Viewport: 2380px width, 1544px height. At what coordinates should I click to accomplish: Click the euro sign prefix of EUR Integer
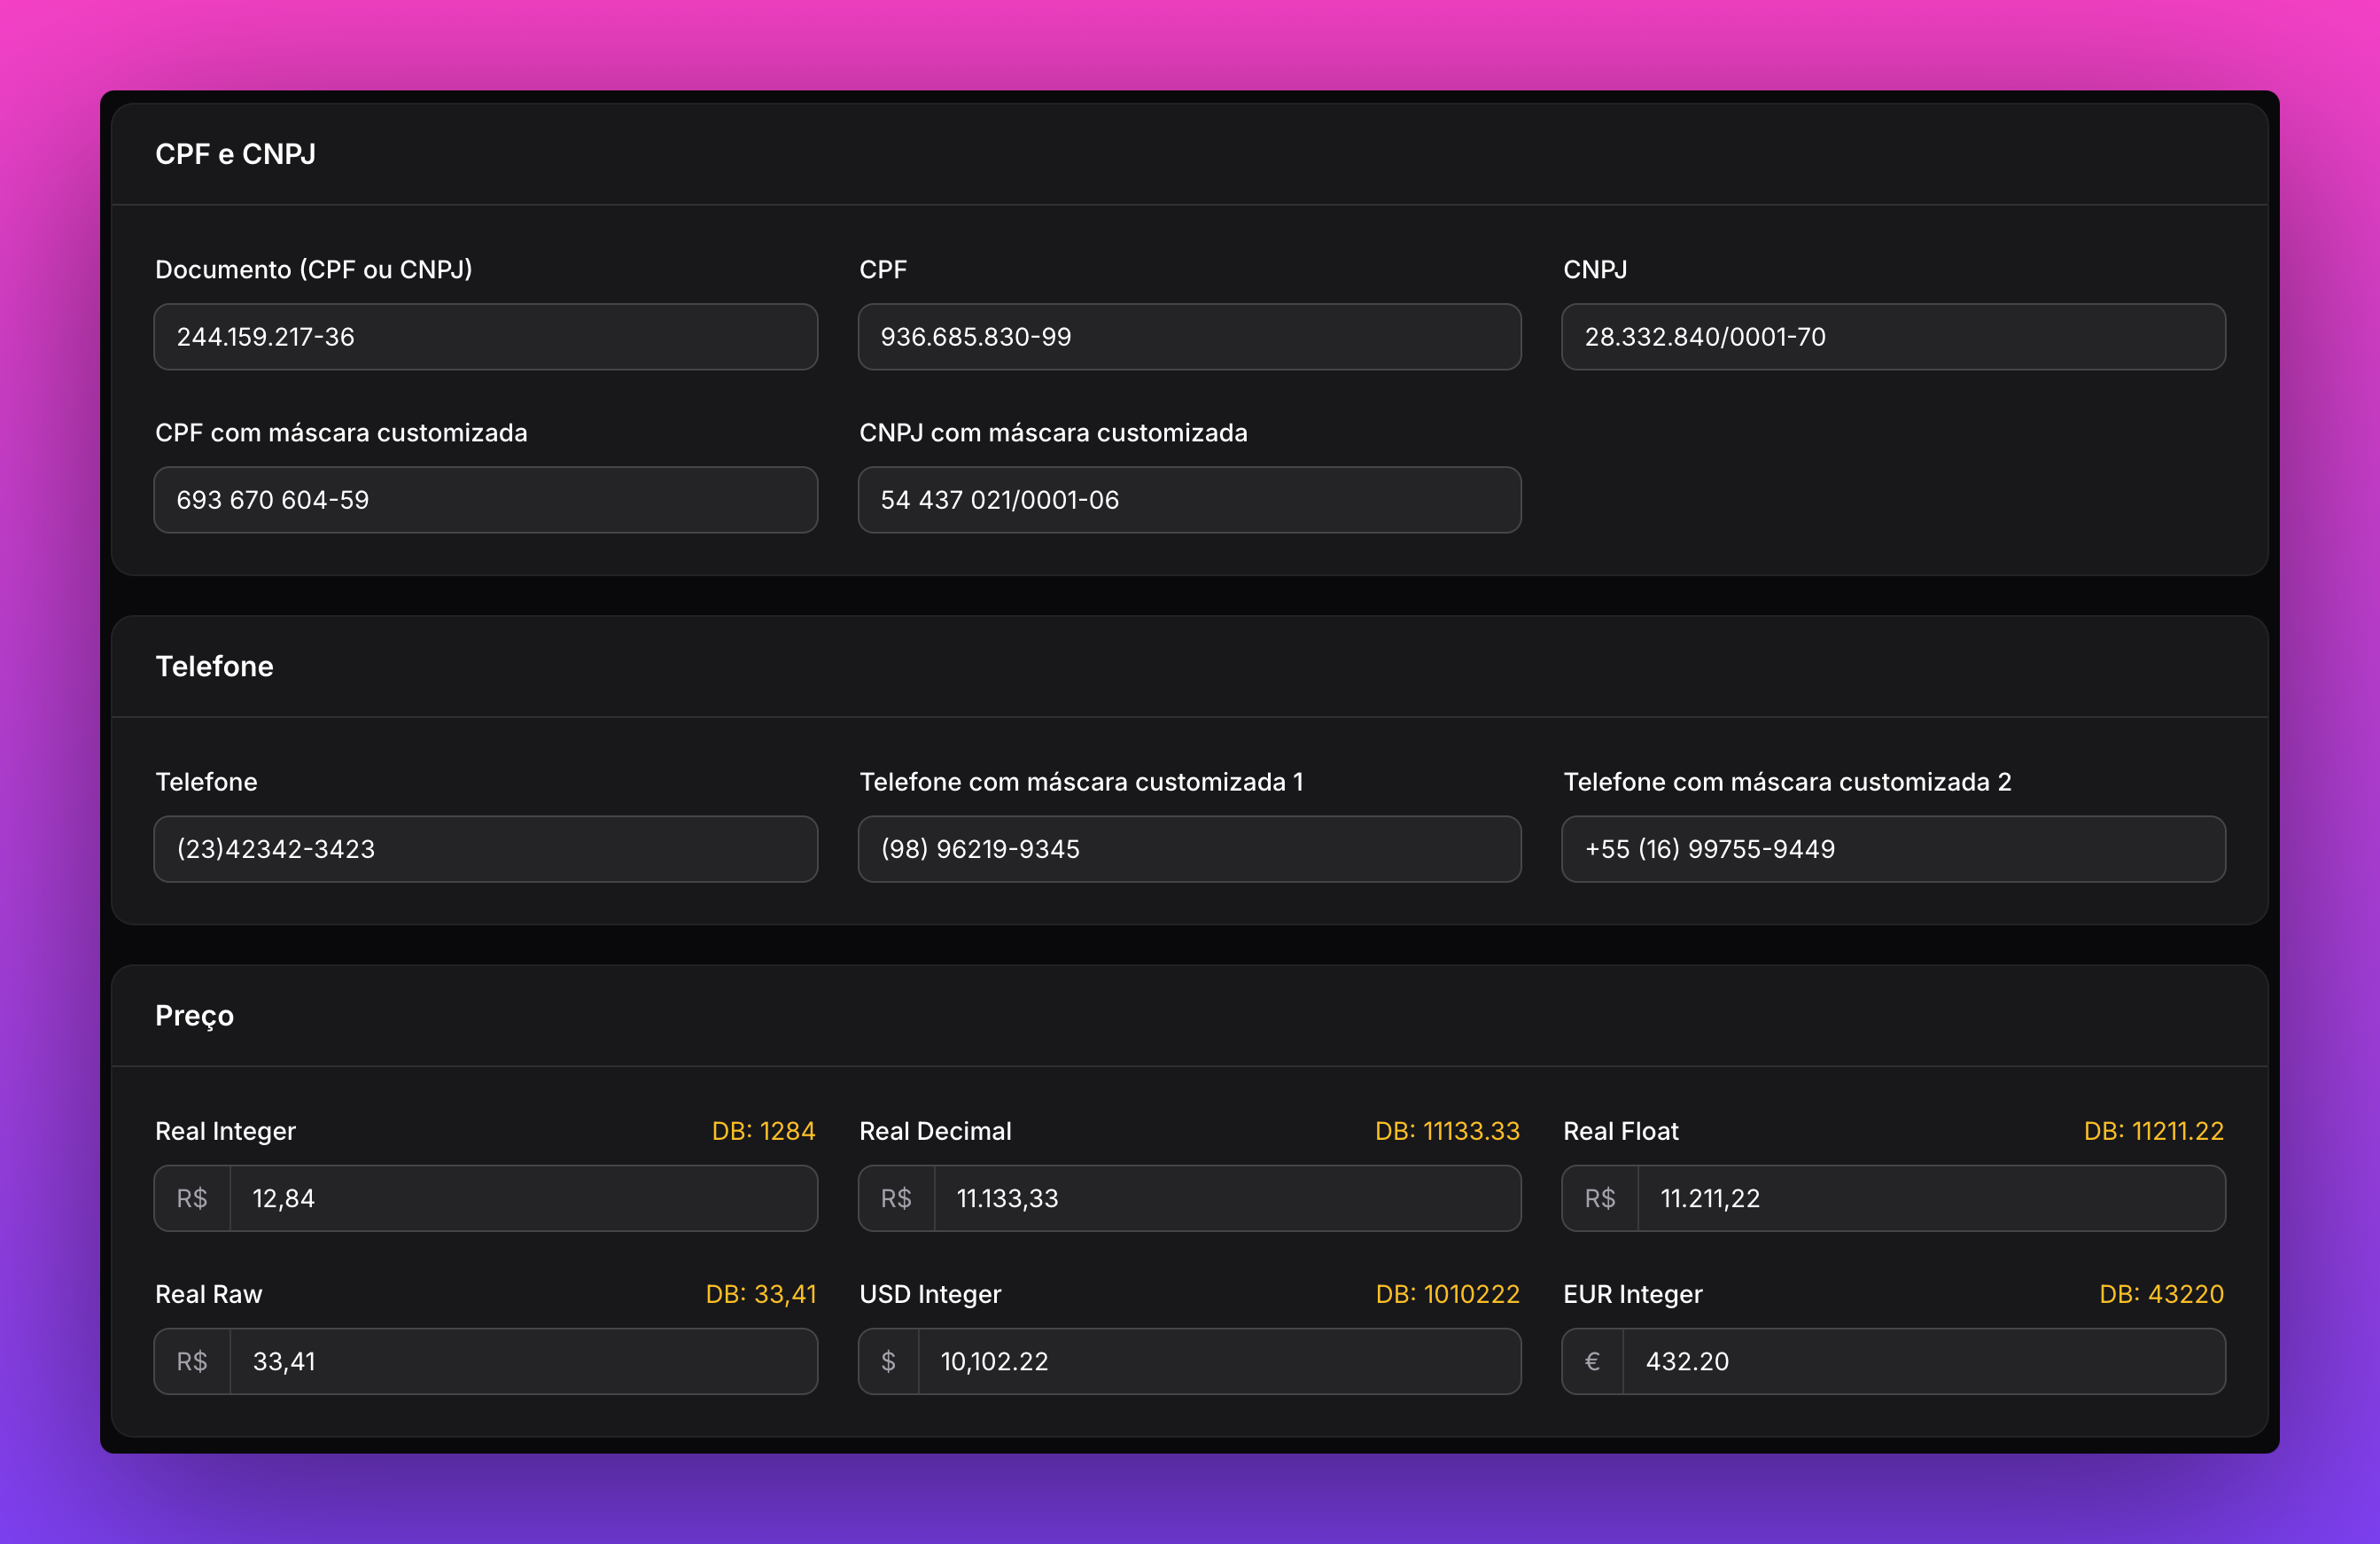point(1592,1361)
